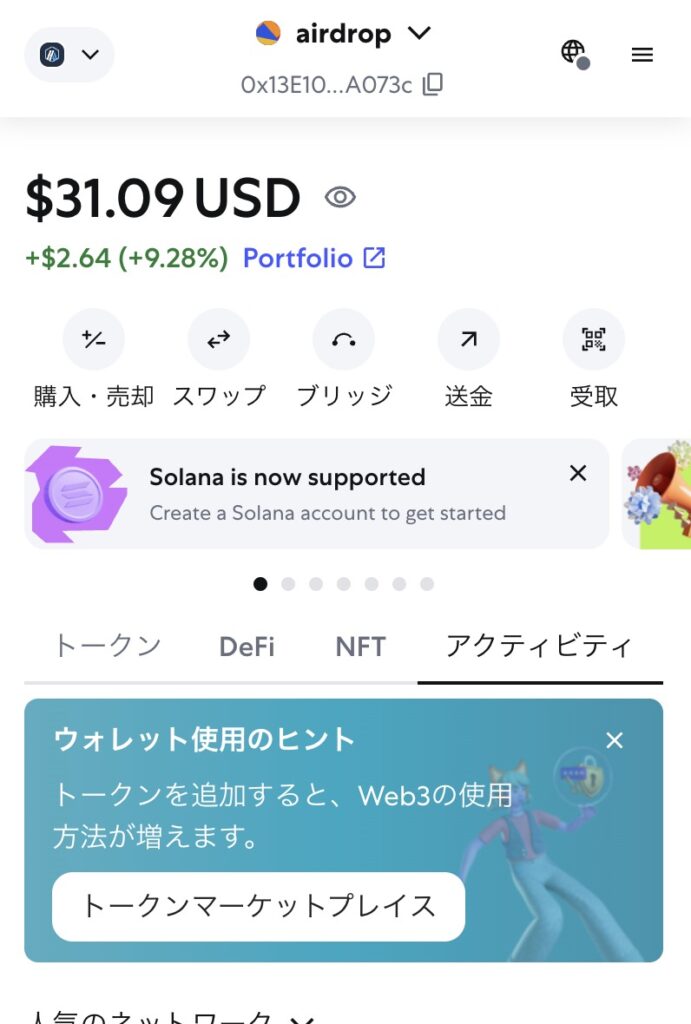Dismiss the Solana is now supported banner
Viewport: 691px width, 1024px height.
pos(578,473)
